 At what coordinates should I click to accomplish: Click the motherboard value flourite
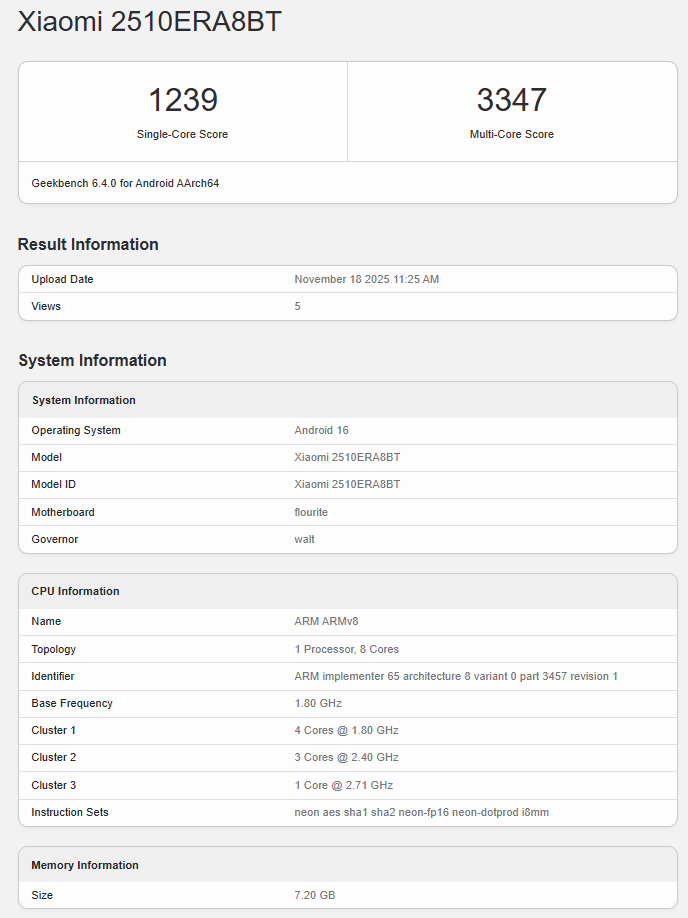(x=311, y=512)
